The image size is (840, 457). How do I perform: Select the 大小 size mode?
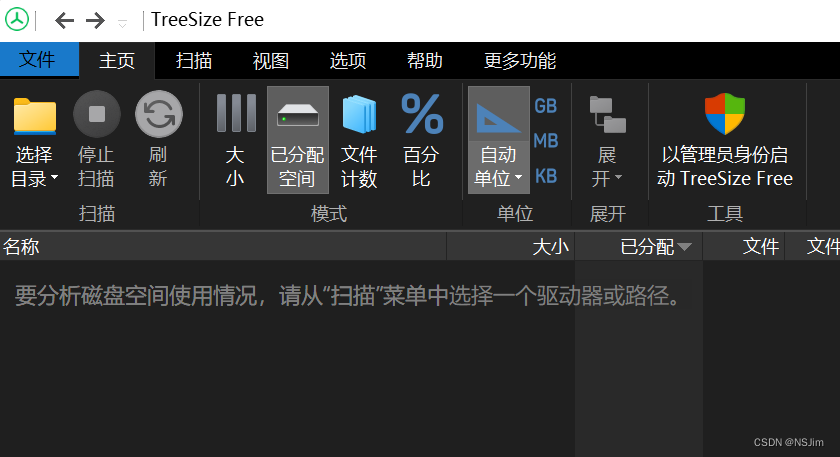click(235, 140)
